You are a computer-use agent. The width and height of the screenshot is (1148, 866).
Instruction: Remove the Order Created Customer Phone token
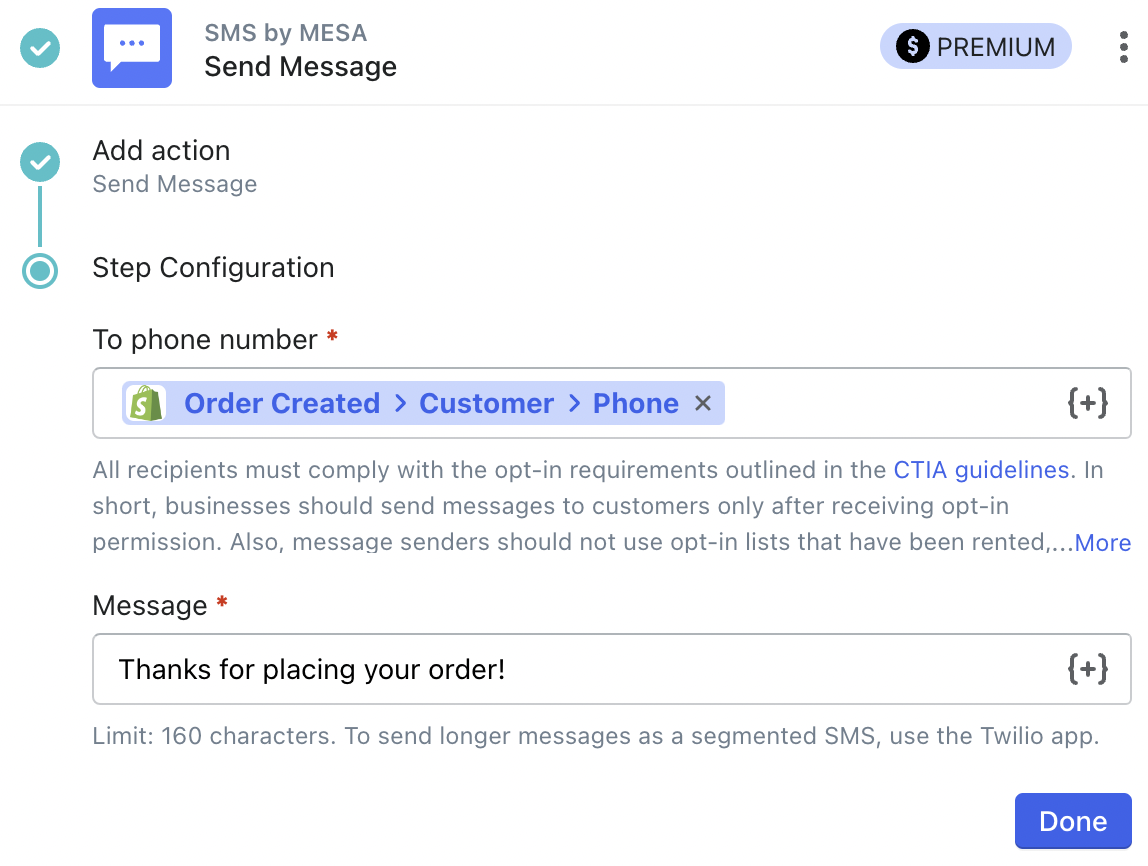point(703,403)
